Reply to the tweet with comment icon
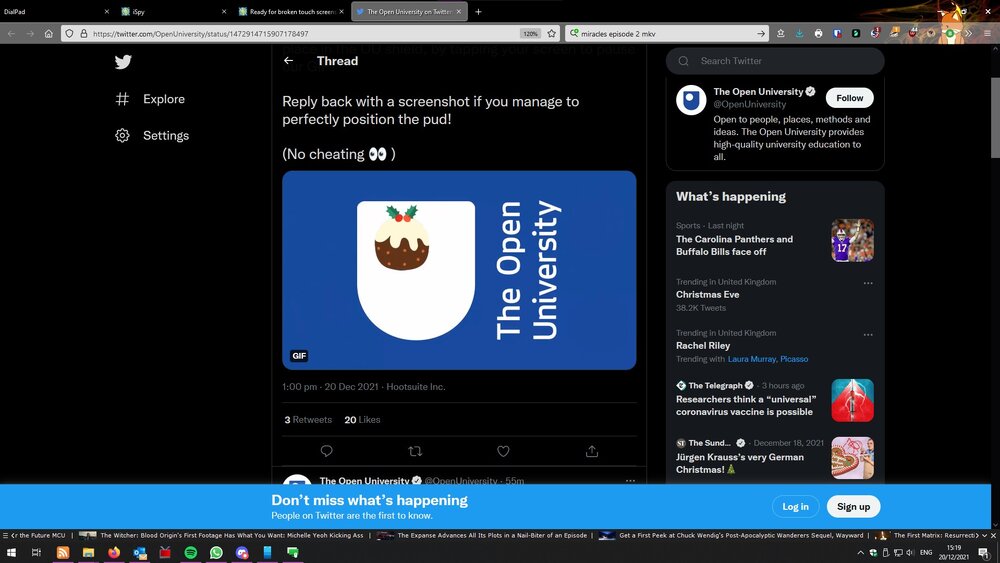The image size is (1000, 563). [327, 451]
